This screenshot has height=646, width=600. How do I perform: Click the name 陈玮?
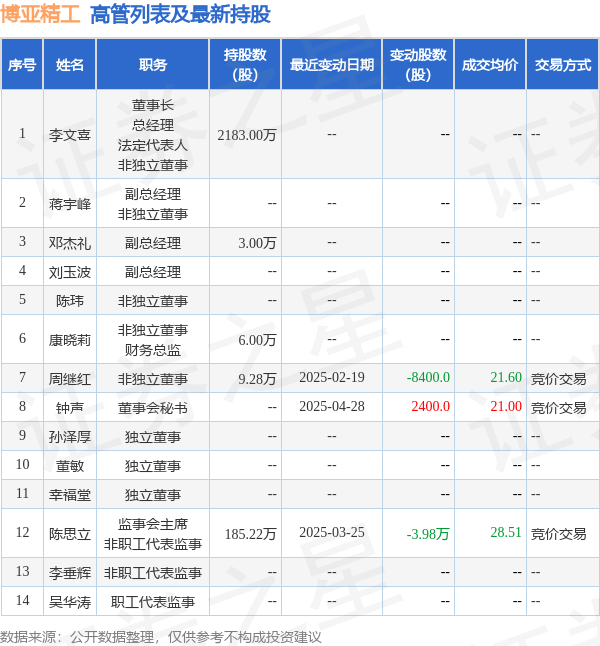(x=70, y=300)
